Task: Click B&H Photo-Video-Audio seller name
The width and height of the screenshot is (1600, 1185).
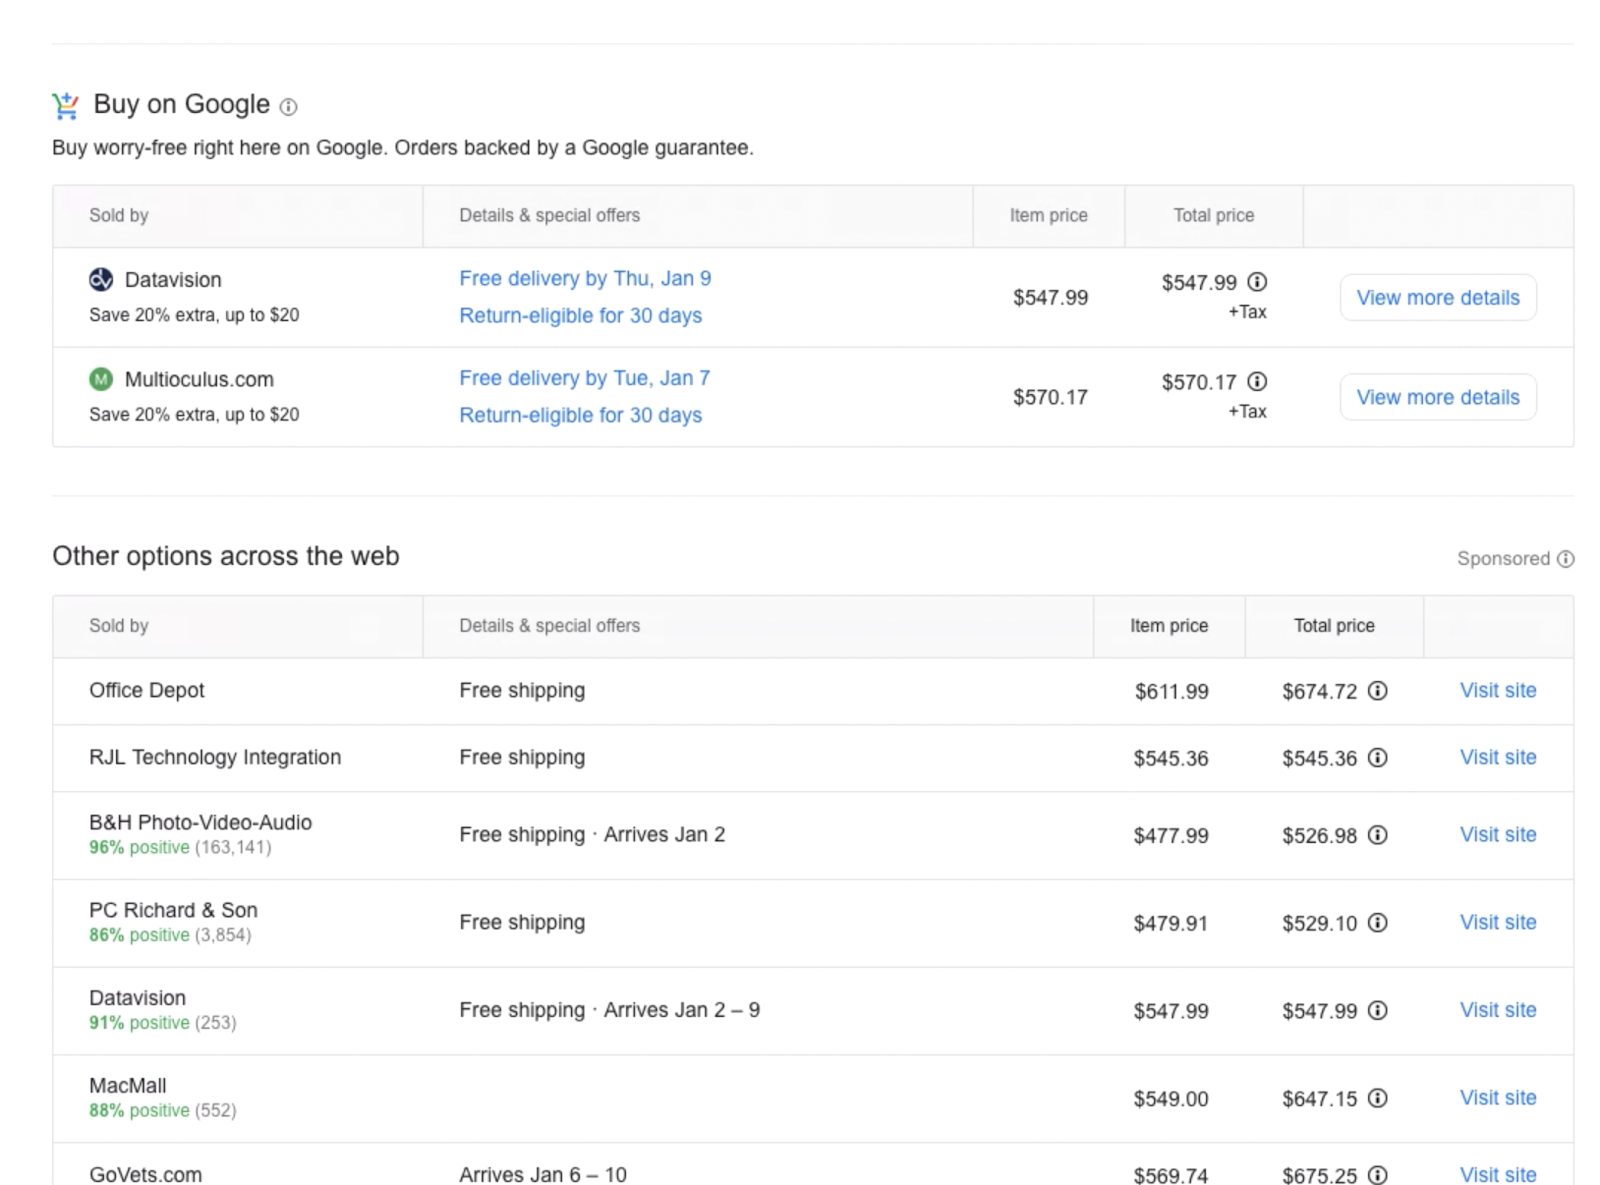Action: point(200,822)
